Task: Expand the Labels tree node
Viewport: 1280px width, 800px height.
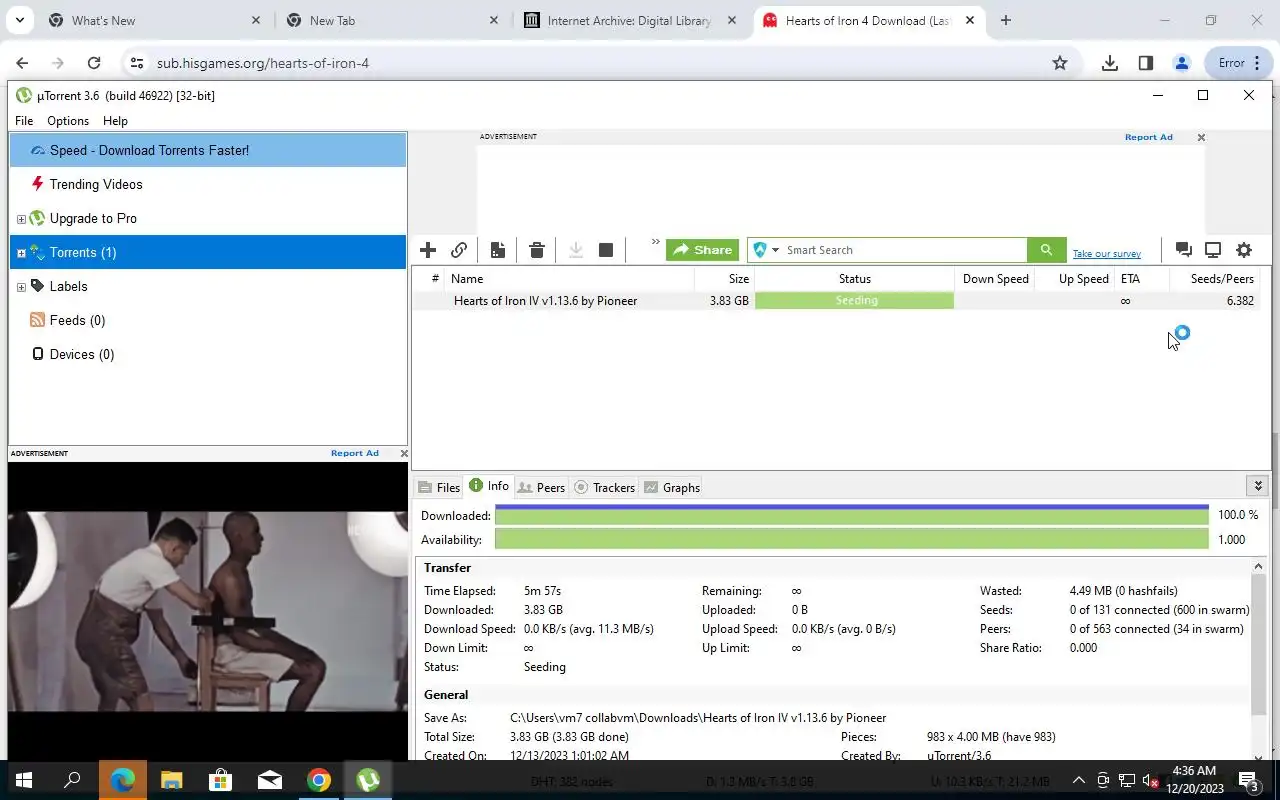Action: coord(21,287)
